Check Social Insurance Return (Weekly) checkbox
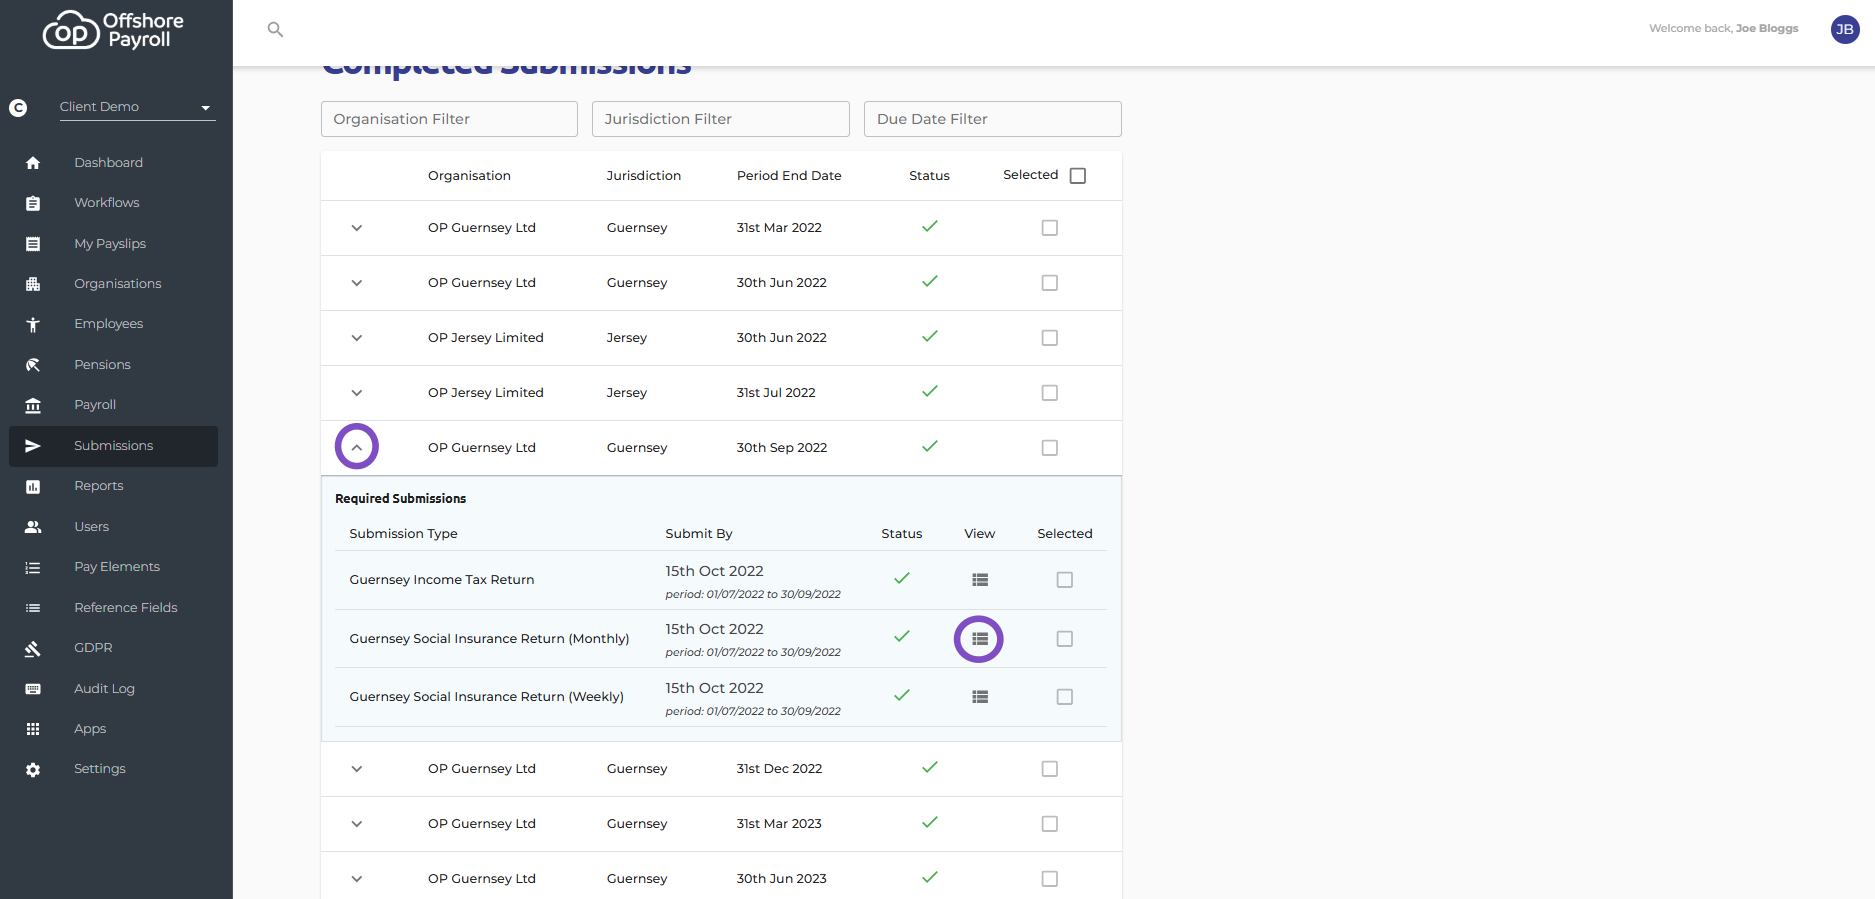 [1065, 697]
